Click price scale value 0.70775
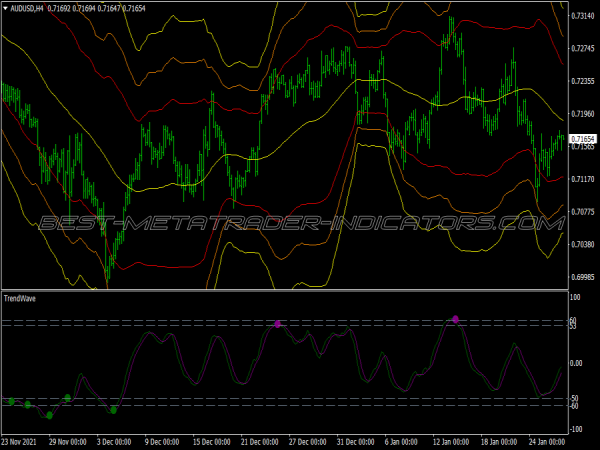Image resolution: width=600 pixels, height=450 pixels. 583,212
